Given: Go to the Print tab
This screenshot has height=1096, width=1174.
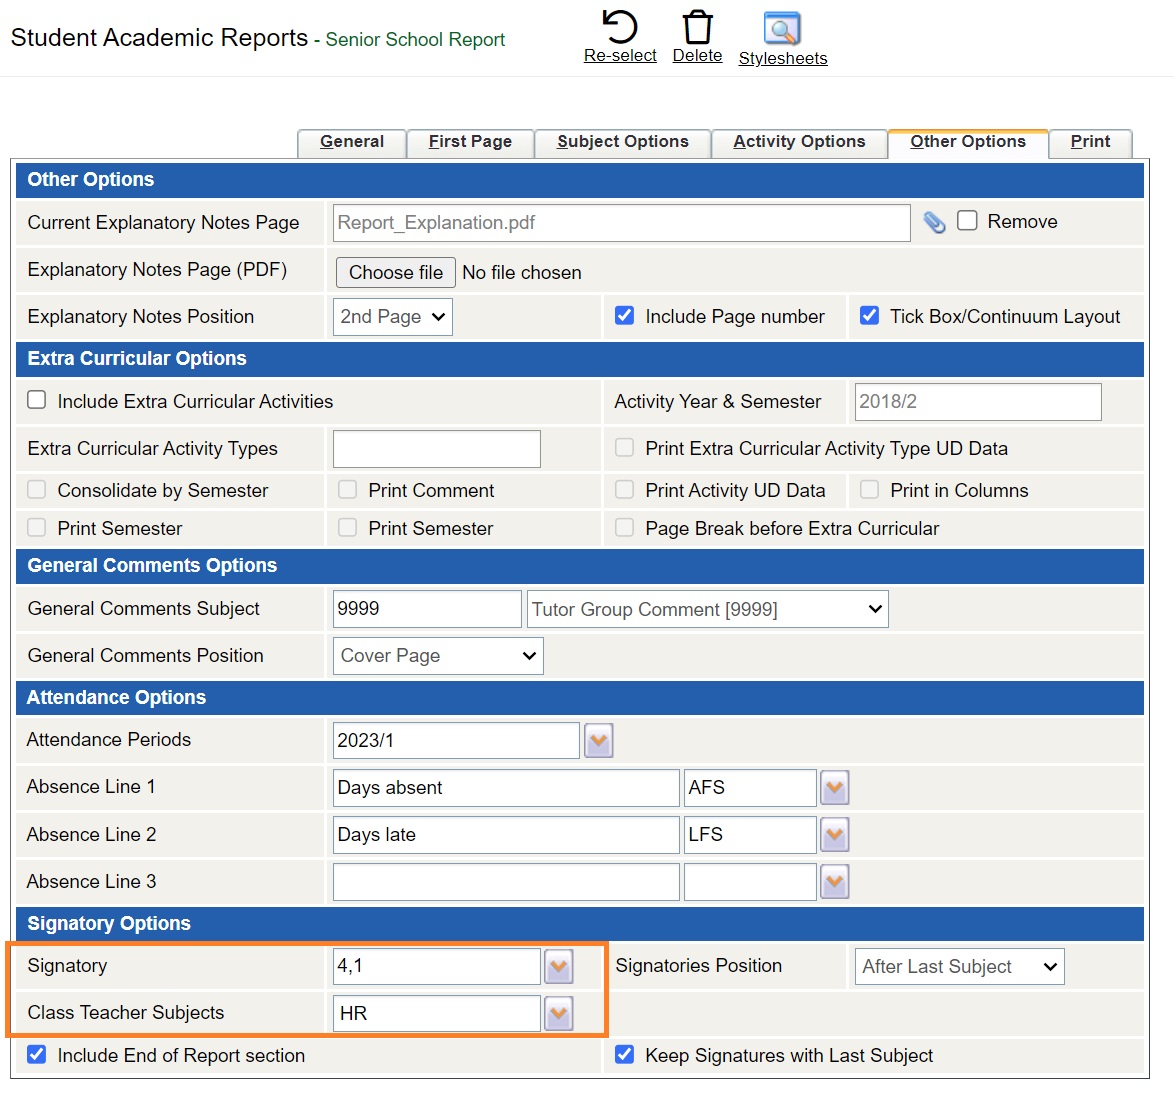Looking at the screenshot, I should [x=1090, y=142].
